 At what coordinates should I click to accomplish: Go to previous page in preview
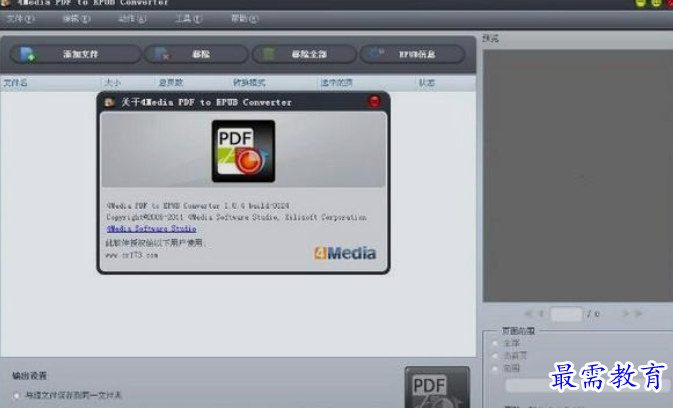coord(541,314)
